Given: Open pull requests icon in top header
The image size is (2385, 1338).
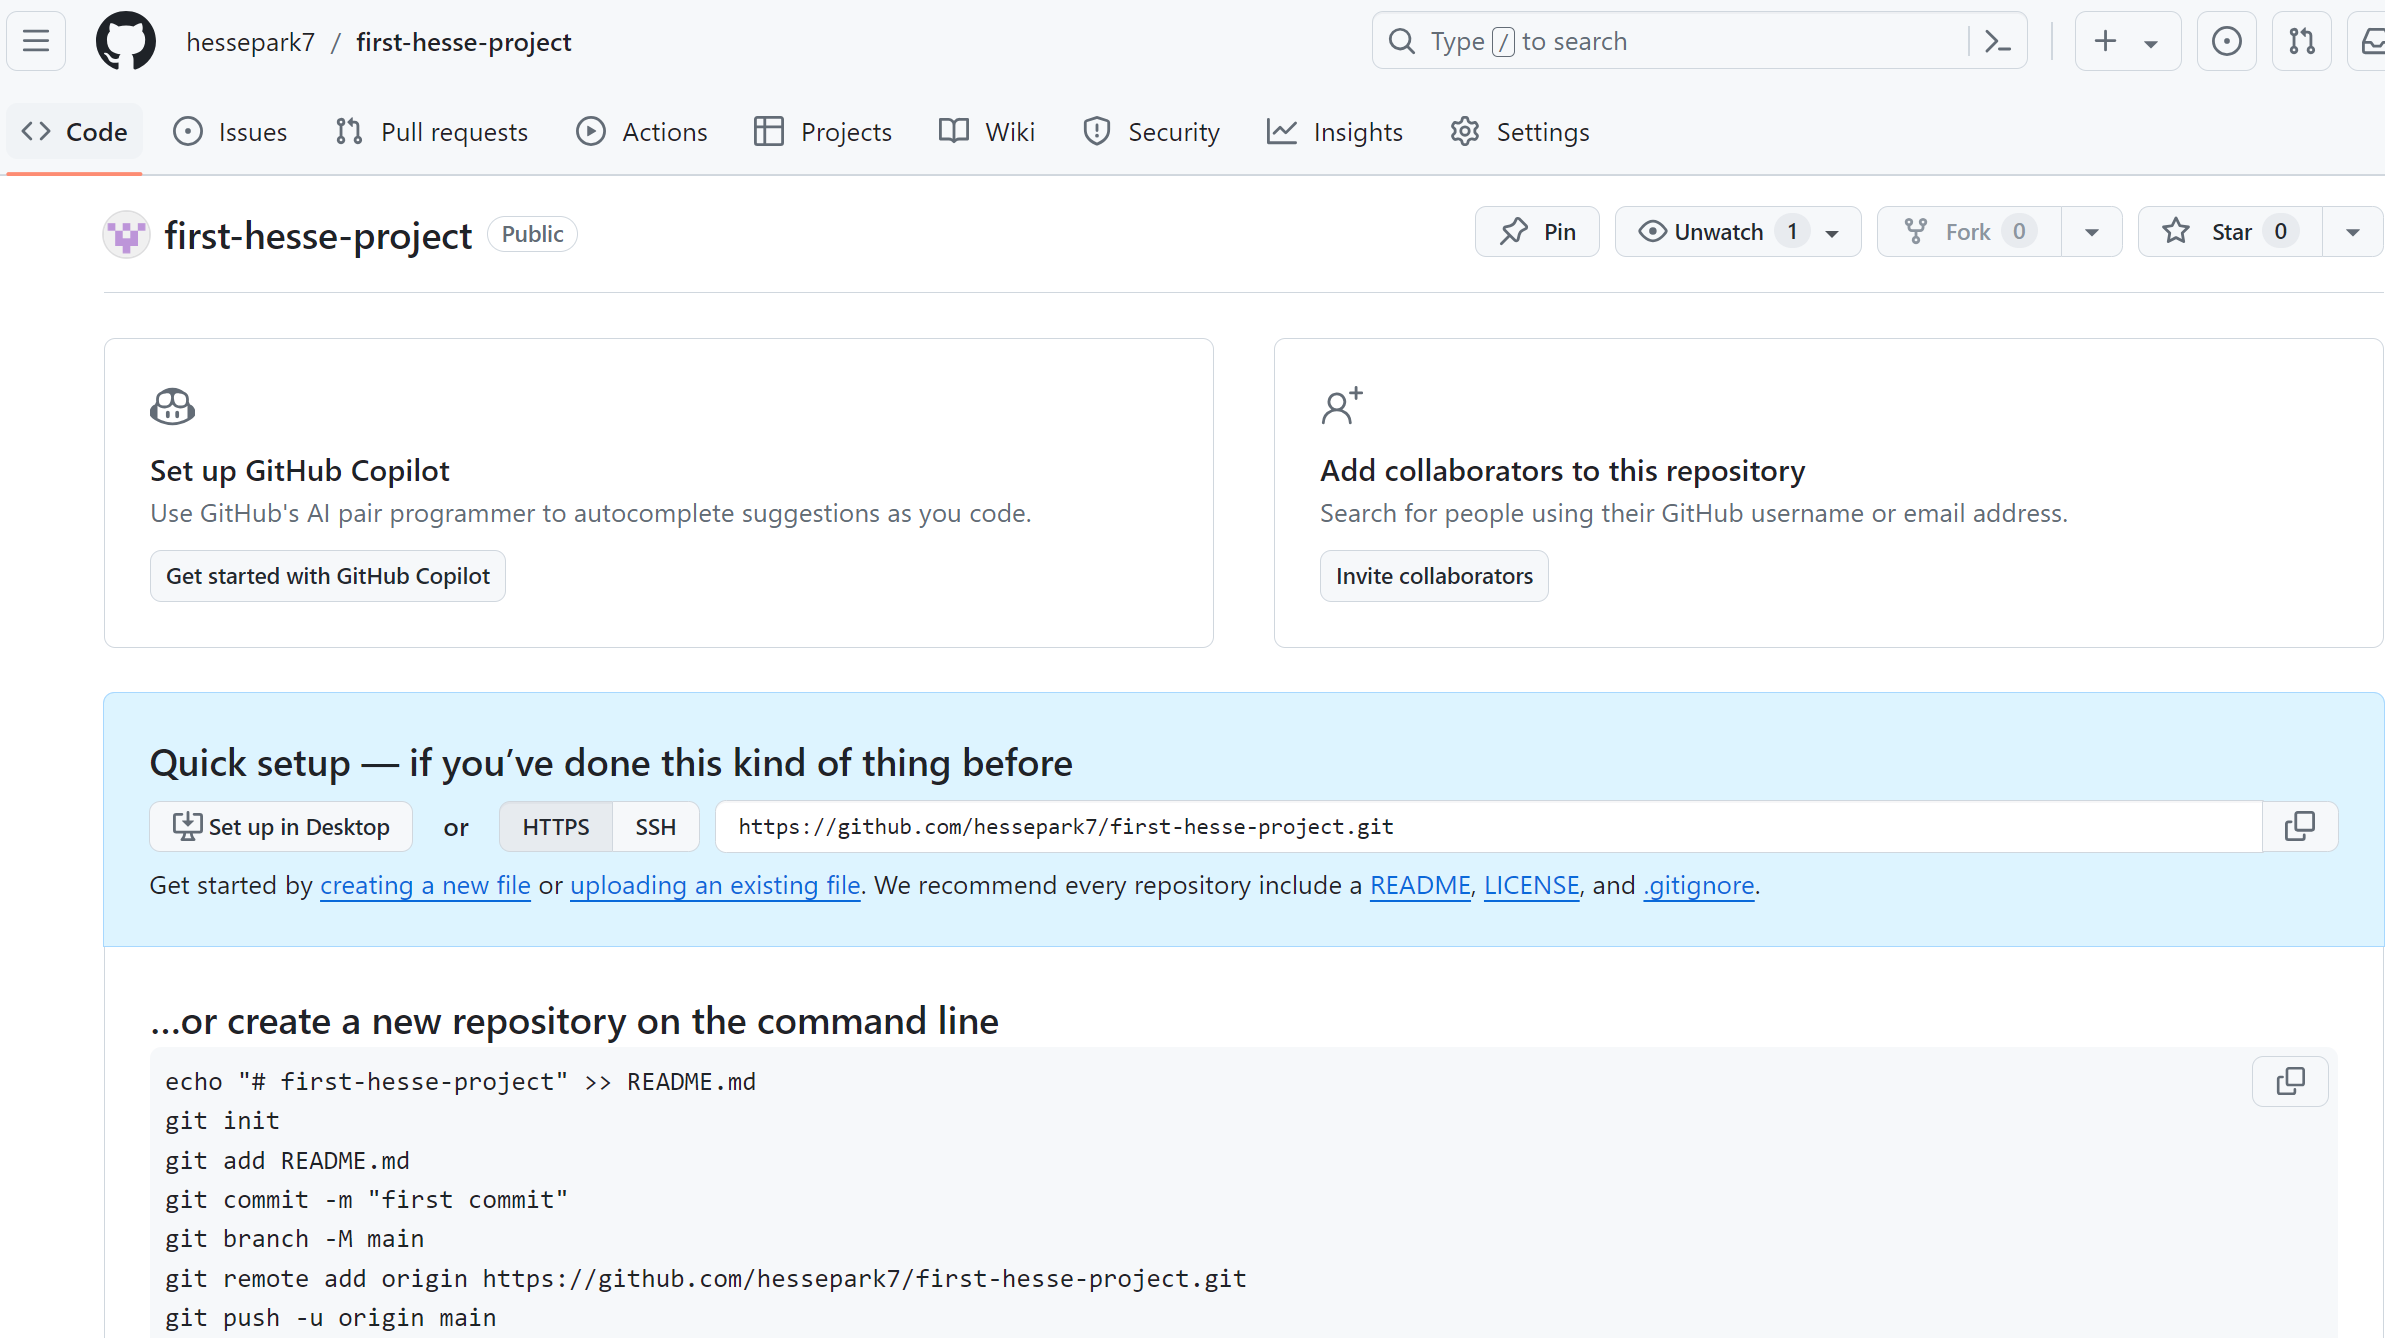Looking at the screenshot, I should click(x=2301, y=41).
